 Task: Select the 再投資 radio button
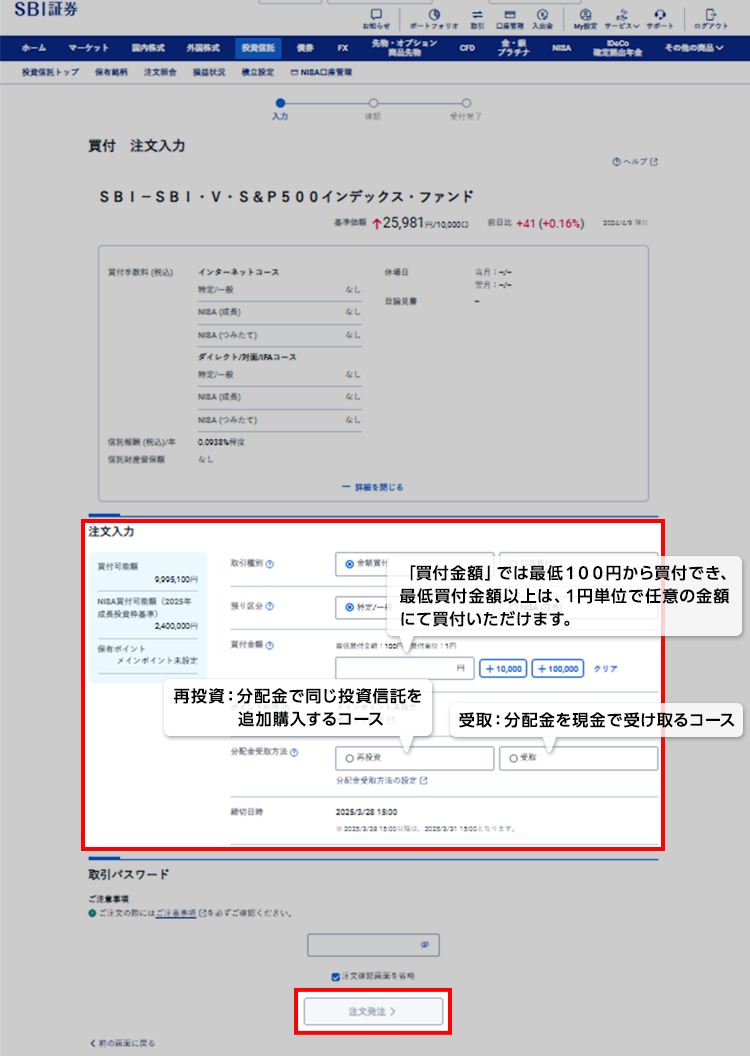pos(349,758)
